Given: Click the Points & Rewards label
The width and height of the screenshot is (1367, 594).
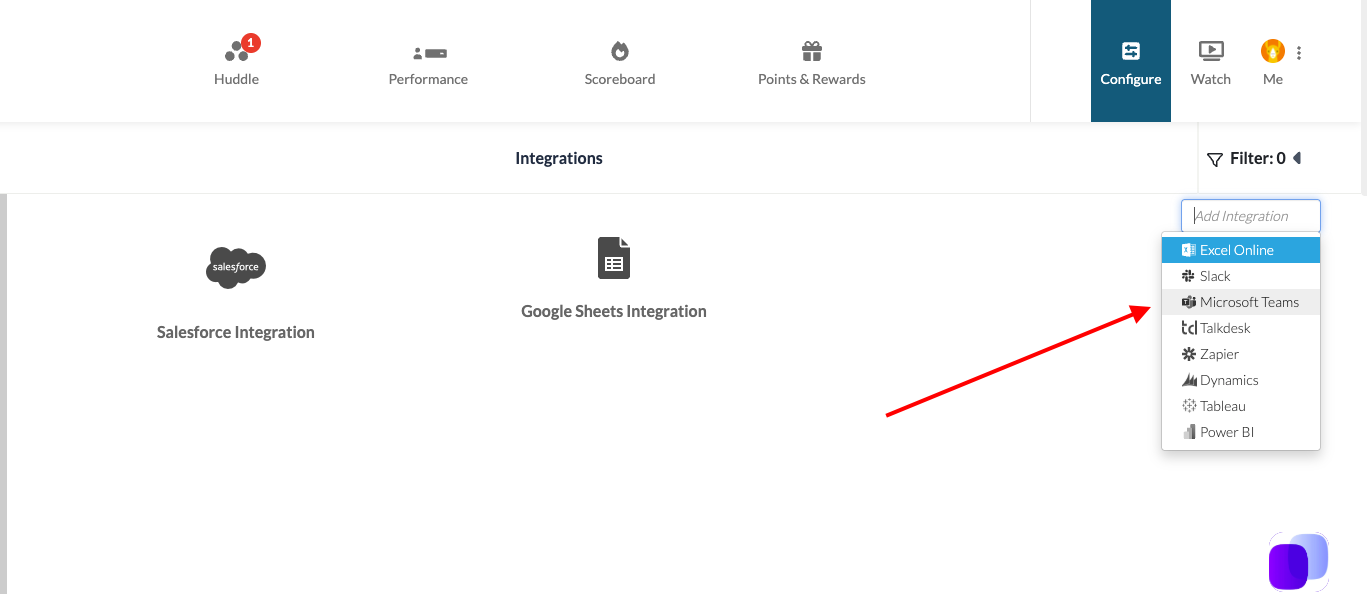Looking at the screenshot, I should 812,79.
